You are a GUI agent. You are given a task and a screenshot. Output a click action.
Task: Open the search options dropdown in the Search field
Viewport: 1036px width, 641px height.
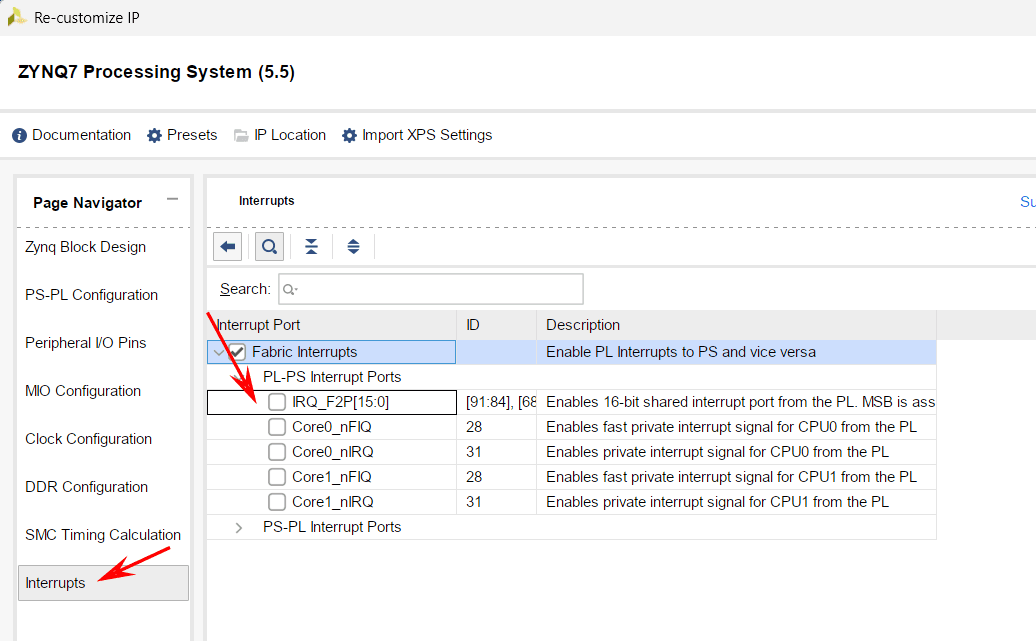(291, 289)
